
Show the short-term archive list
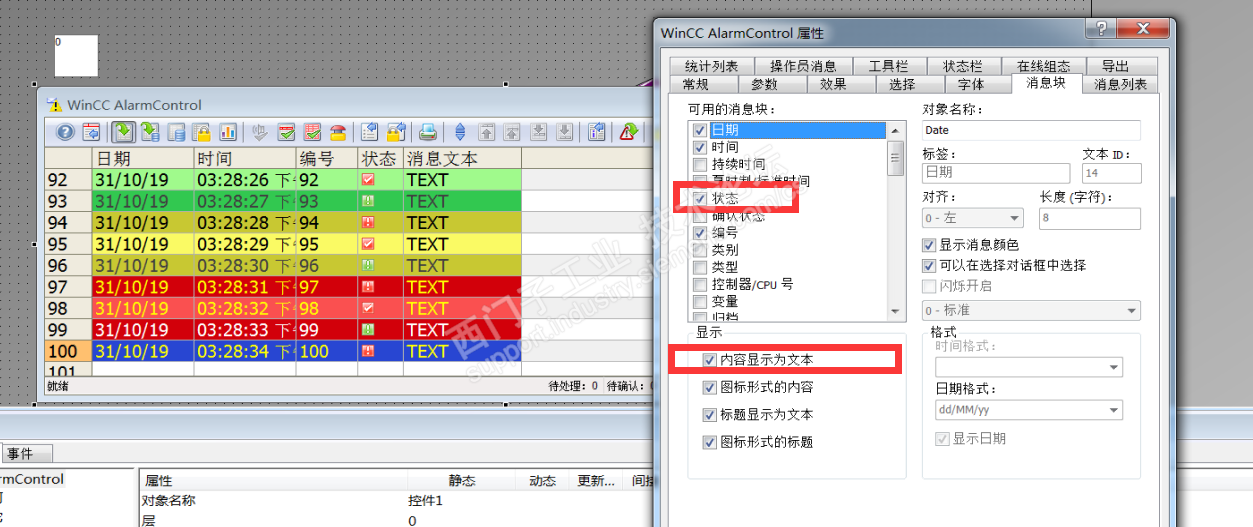coord(150,132)
